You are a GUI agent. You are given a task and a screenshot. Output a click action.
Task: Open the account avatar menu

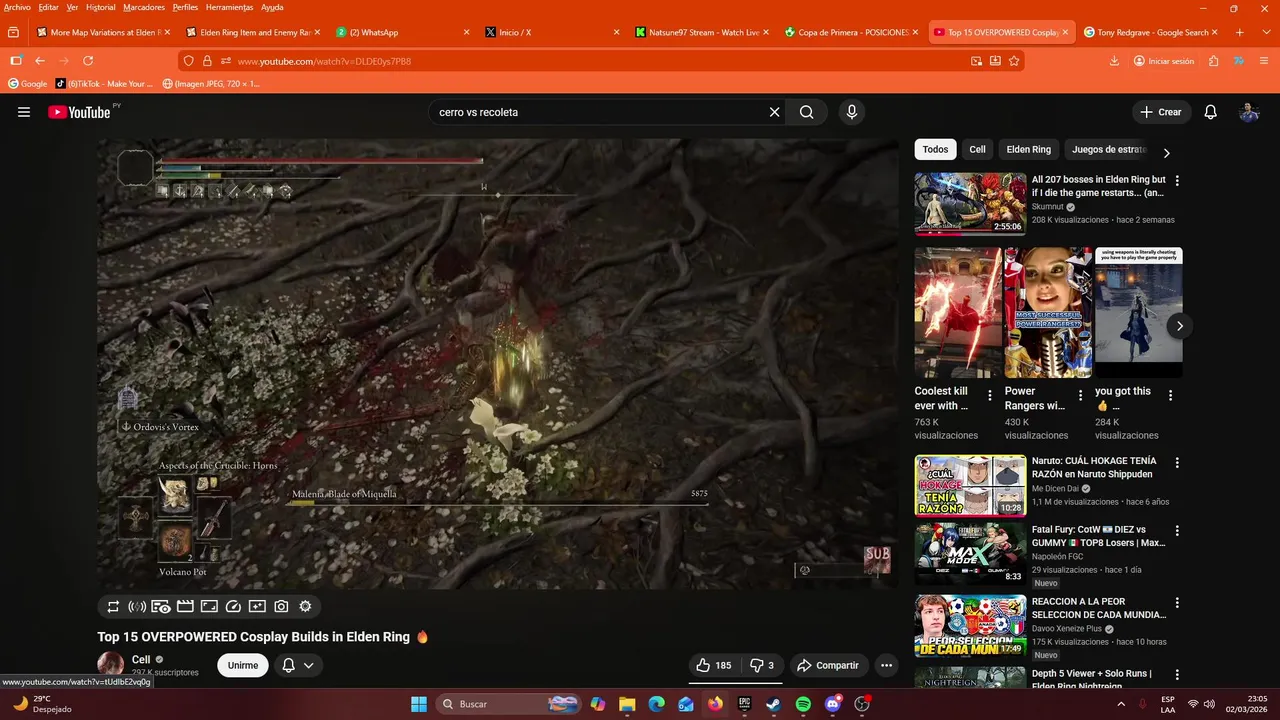pyautogui.click(x=1249, y=112)
